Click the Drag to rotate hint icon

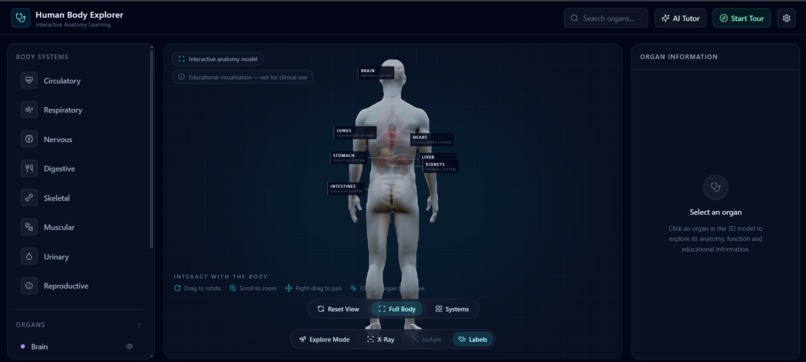pyautogui.click(x=177, y=288)
